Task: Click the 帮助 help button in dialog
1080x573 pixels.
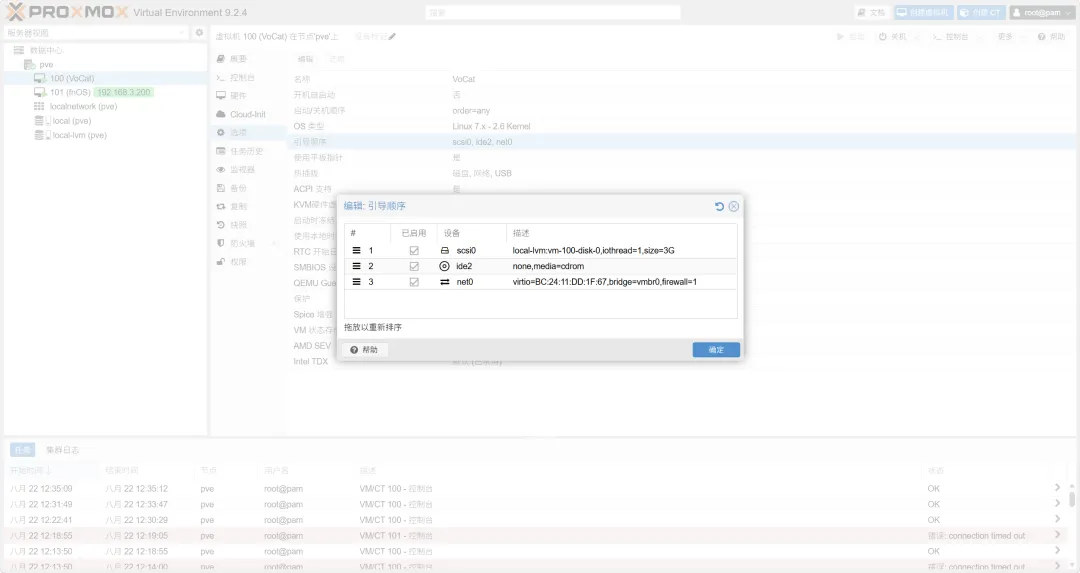Action: pos(365,350)
